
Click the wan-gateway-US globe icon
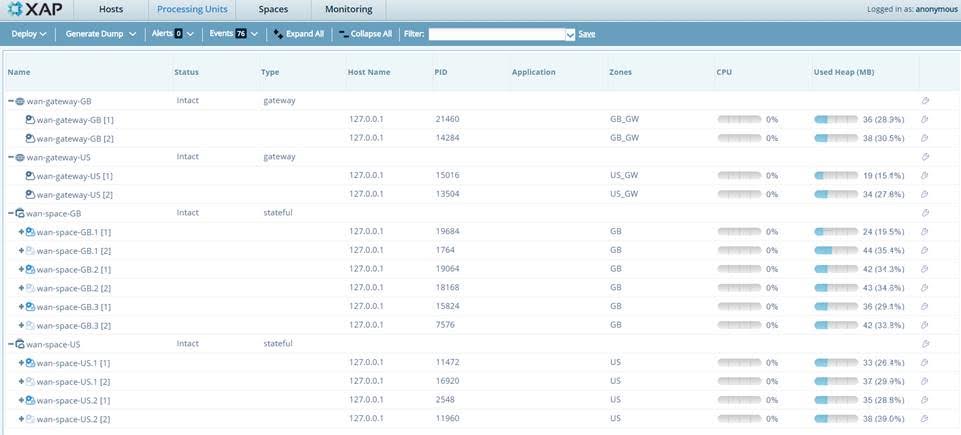click(x=20, y=157)
